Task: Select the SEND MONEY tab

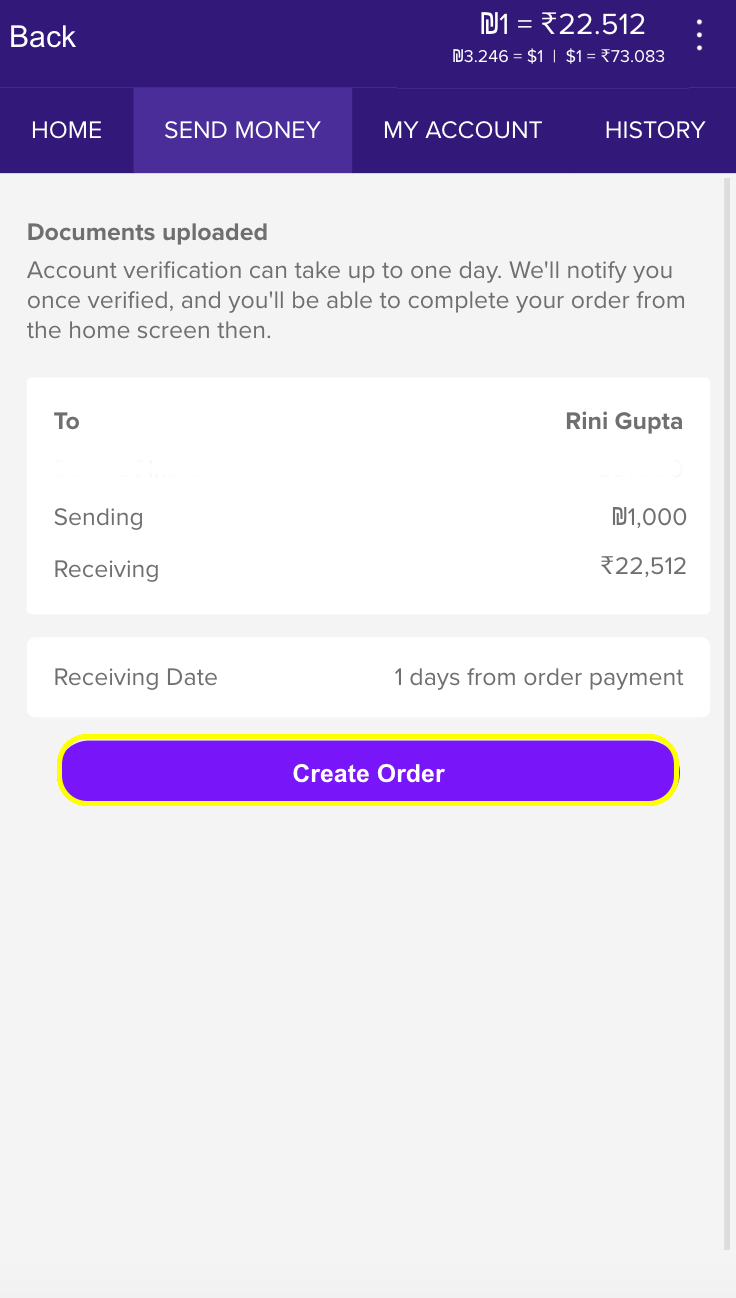Action: 242,130
